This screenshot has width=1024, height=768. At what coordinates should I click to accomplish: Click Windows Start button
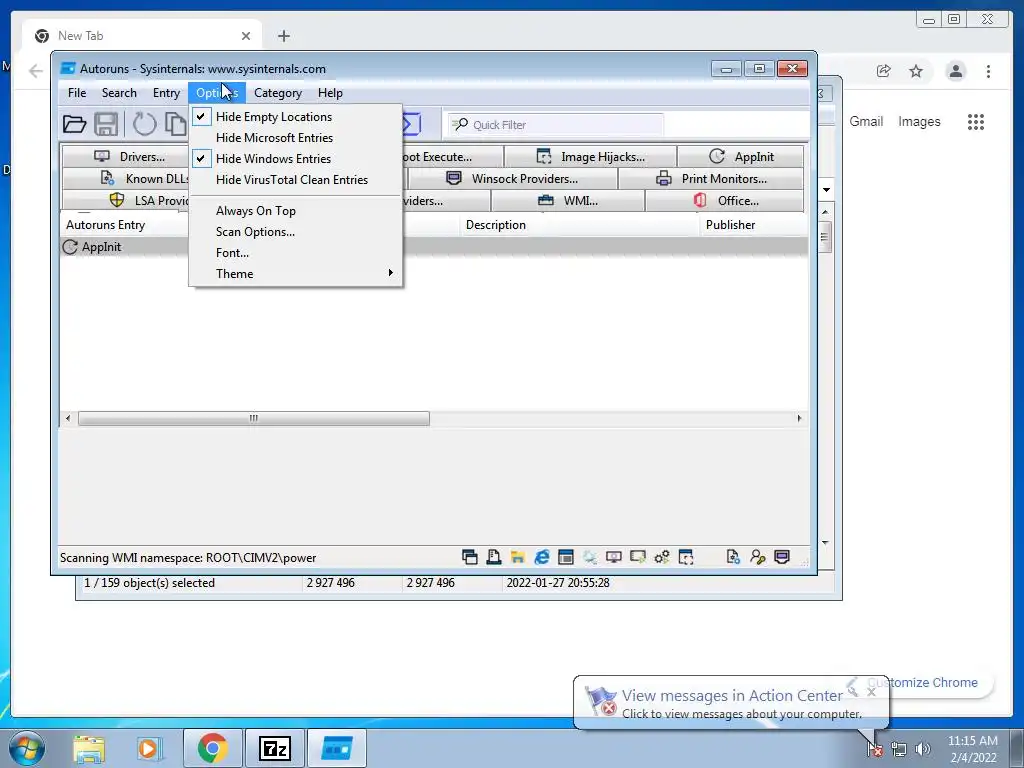click(x=26, y=748)
